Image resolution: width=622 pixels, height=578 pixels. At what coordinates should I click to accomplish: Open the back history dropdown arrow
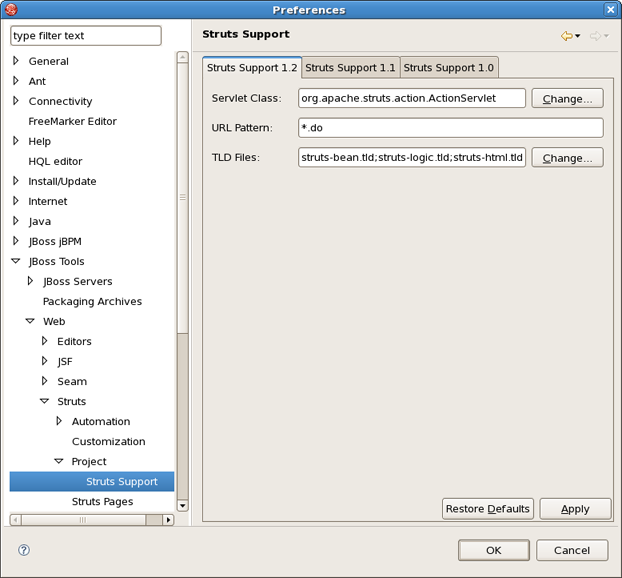pos(578,37)
